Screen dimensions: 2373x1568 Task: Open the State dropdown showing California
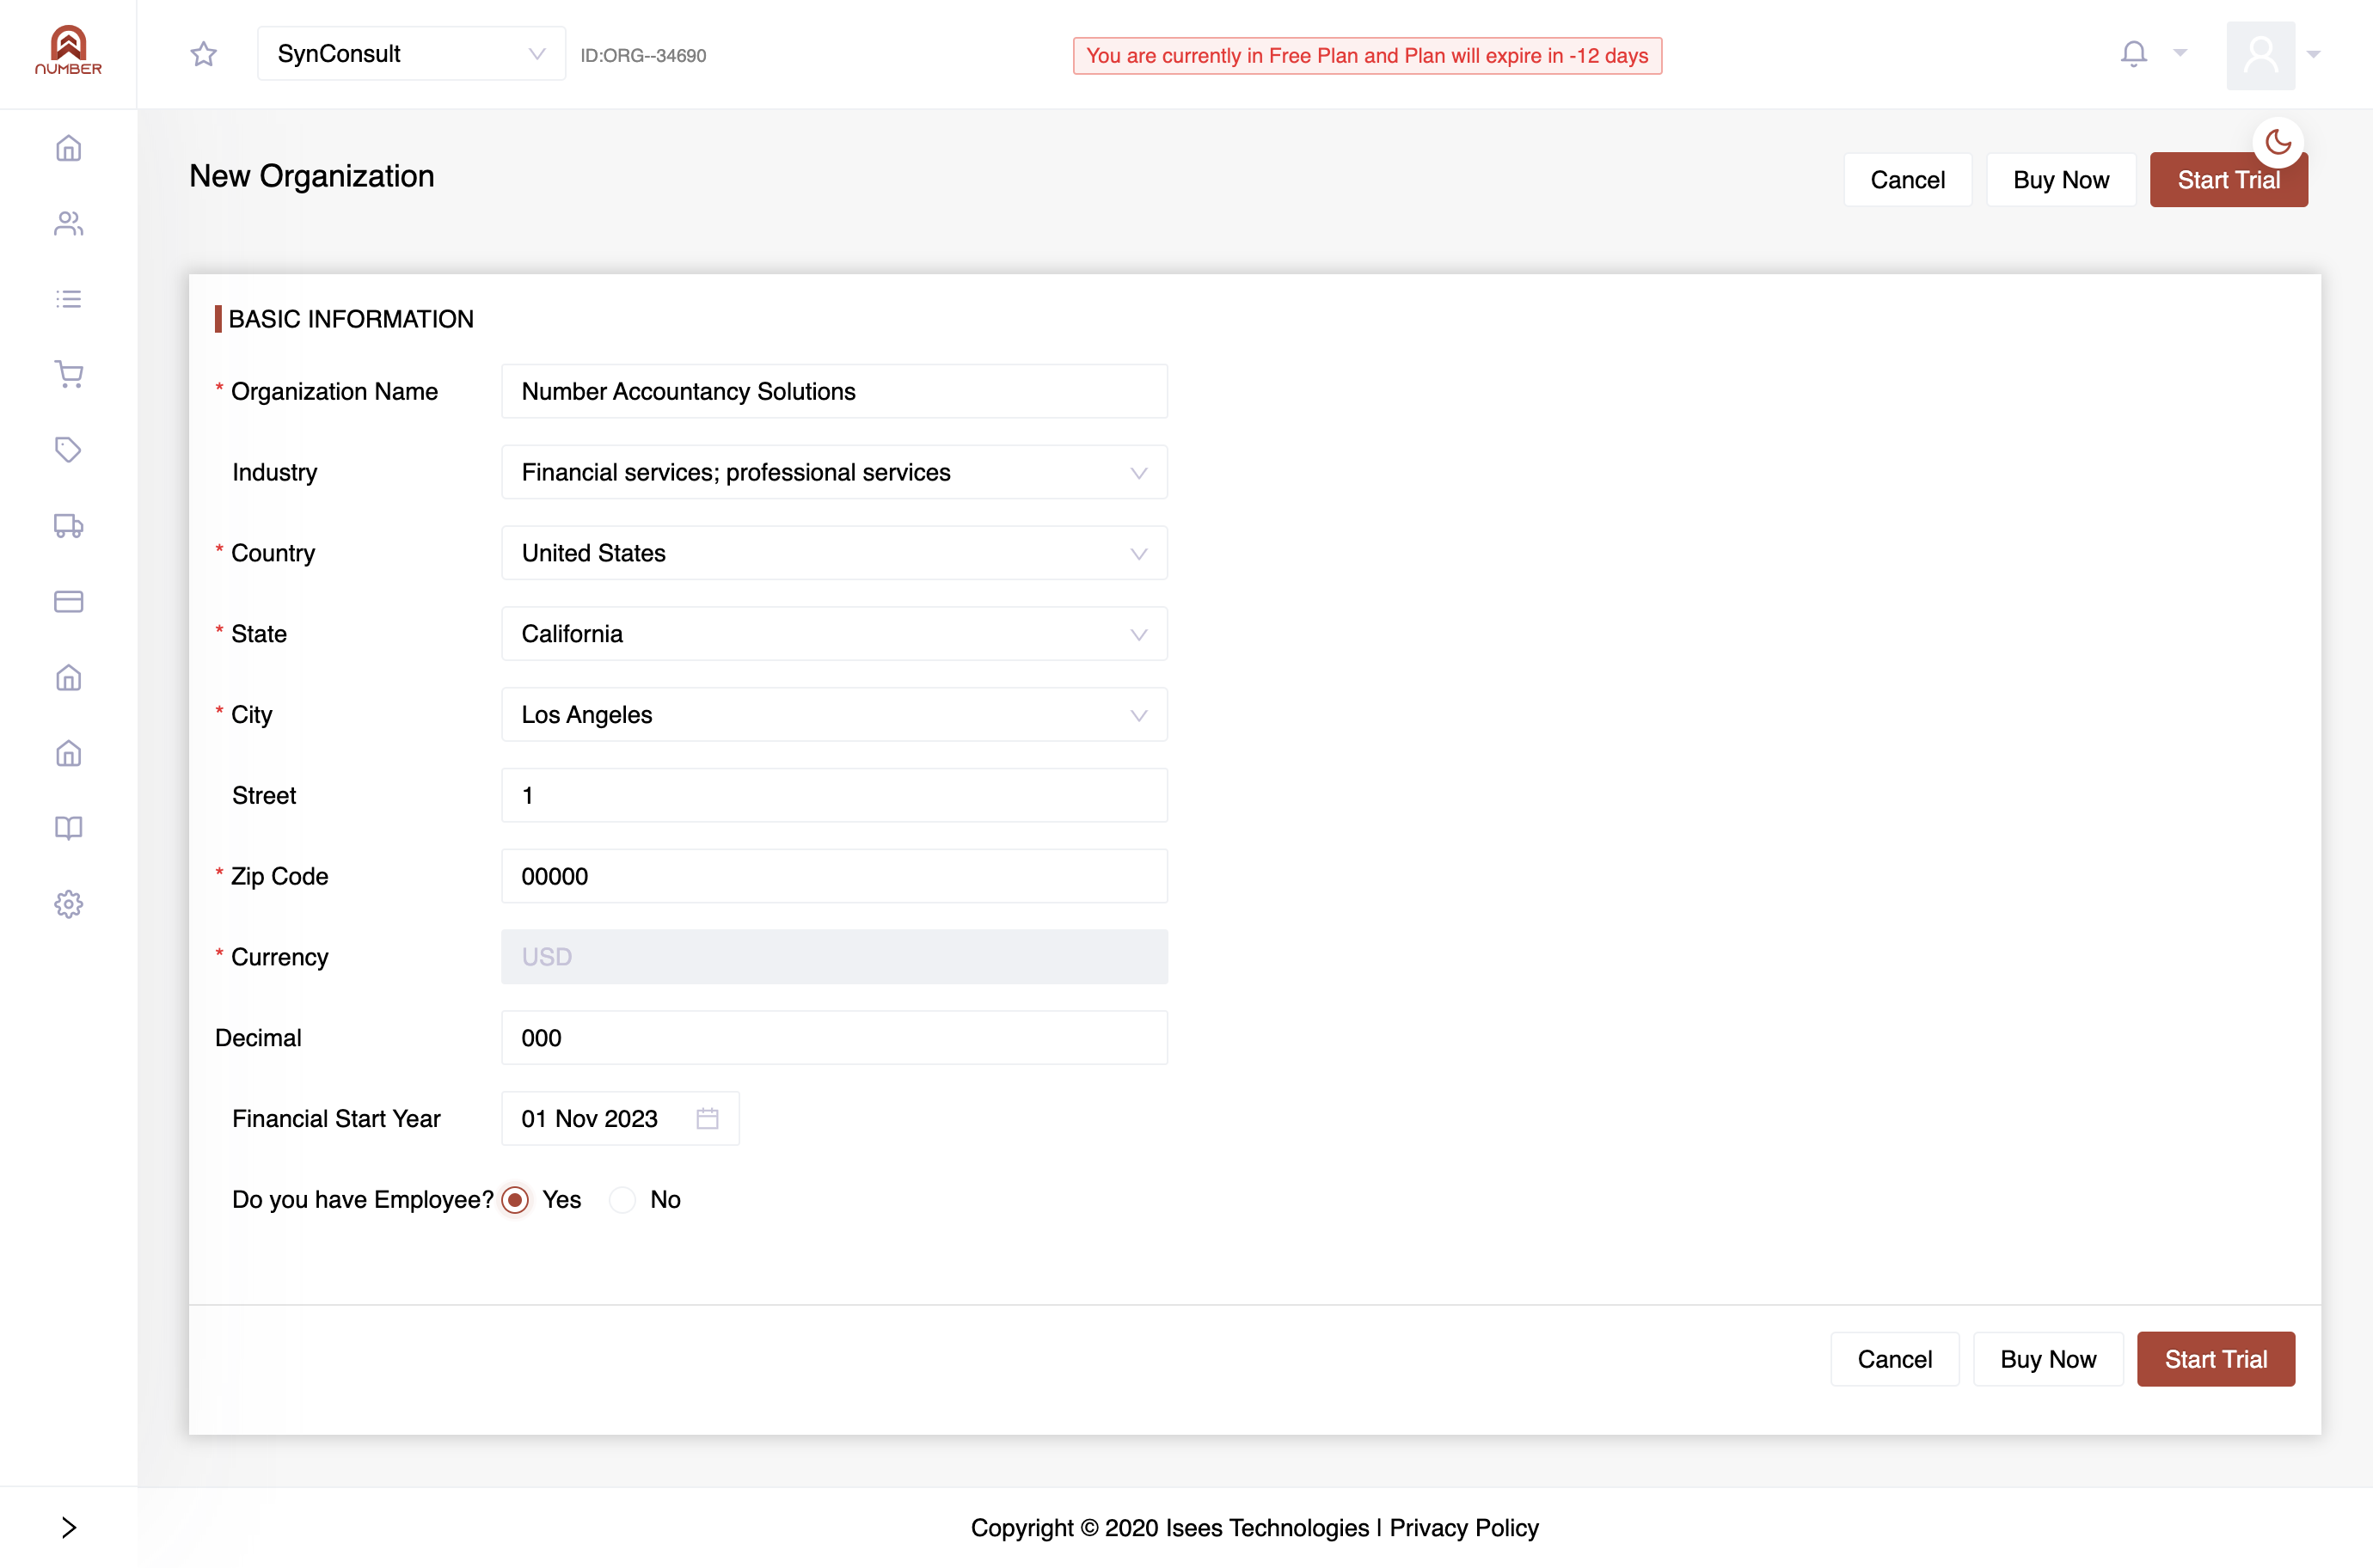pos(834,634)
